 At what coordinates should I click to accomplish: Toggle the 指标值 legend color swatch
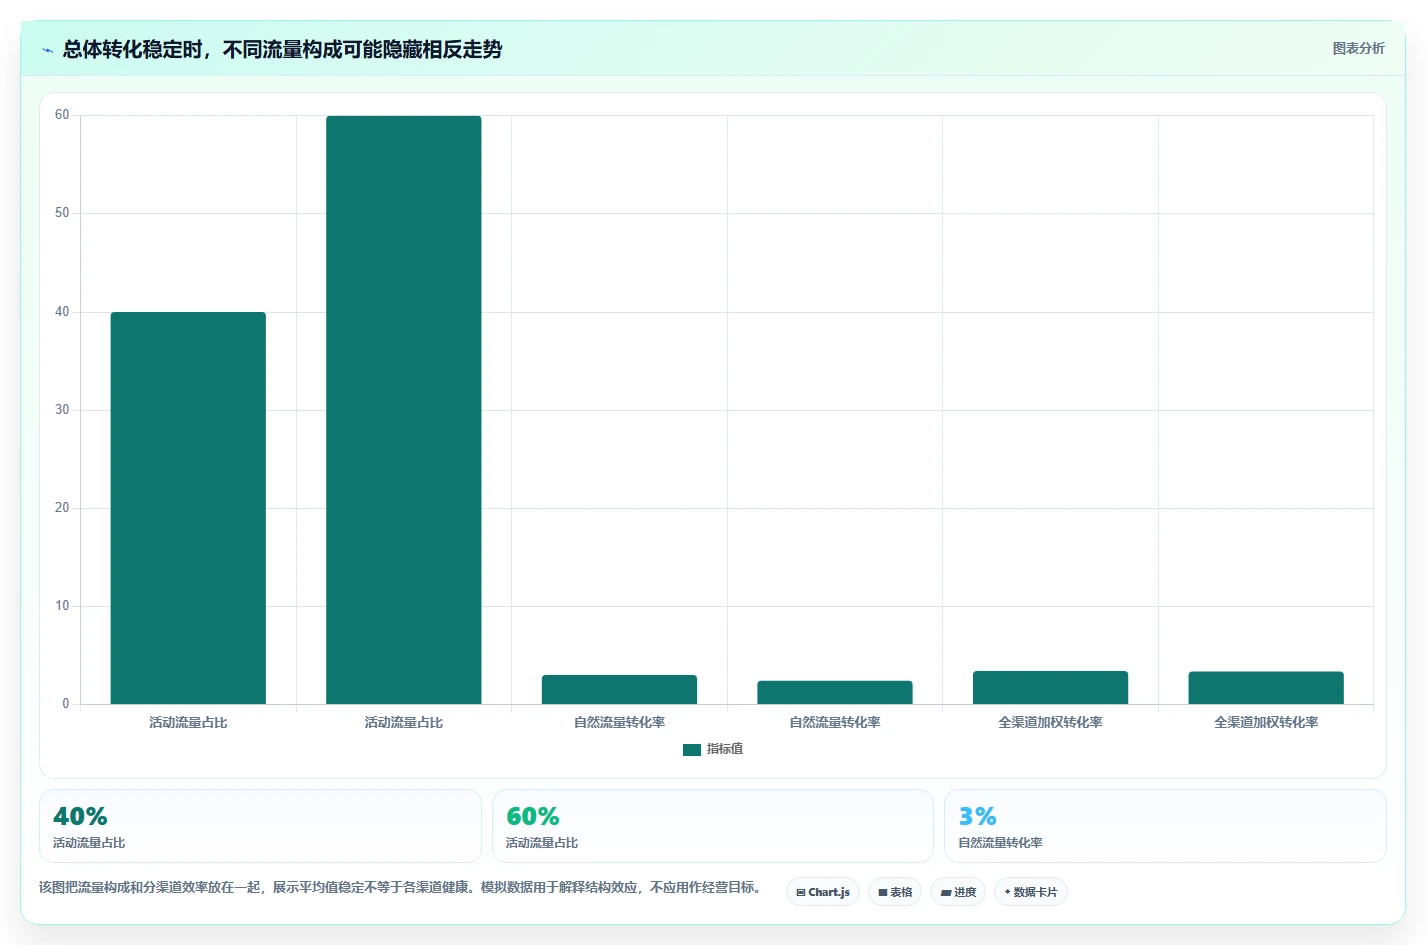click(692, 750)
